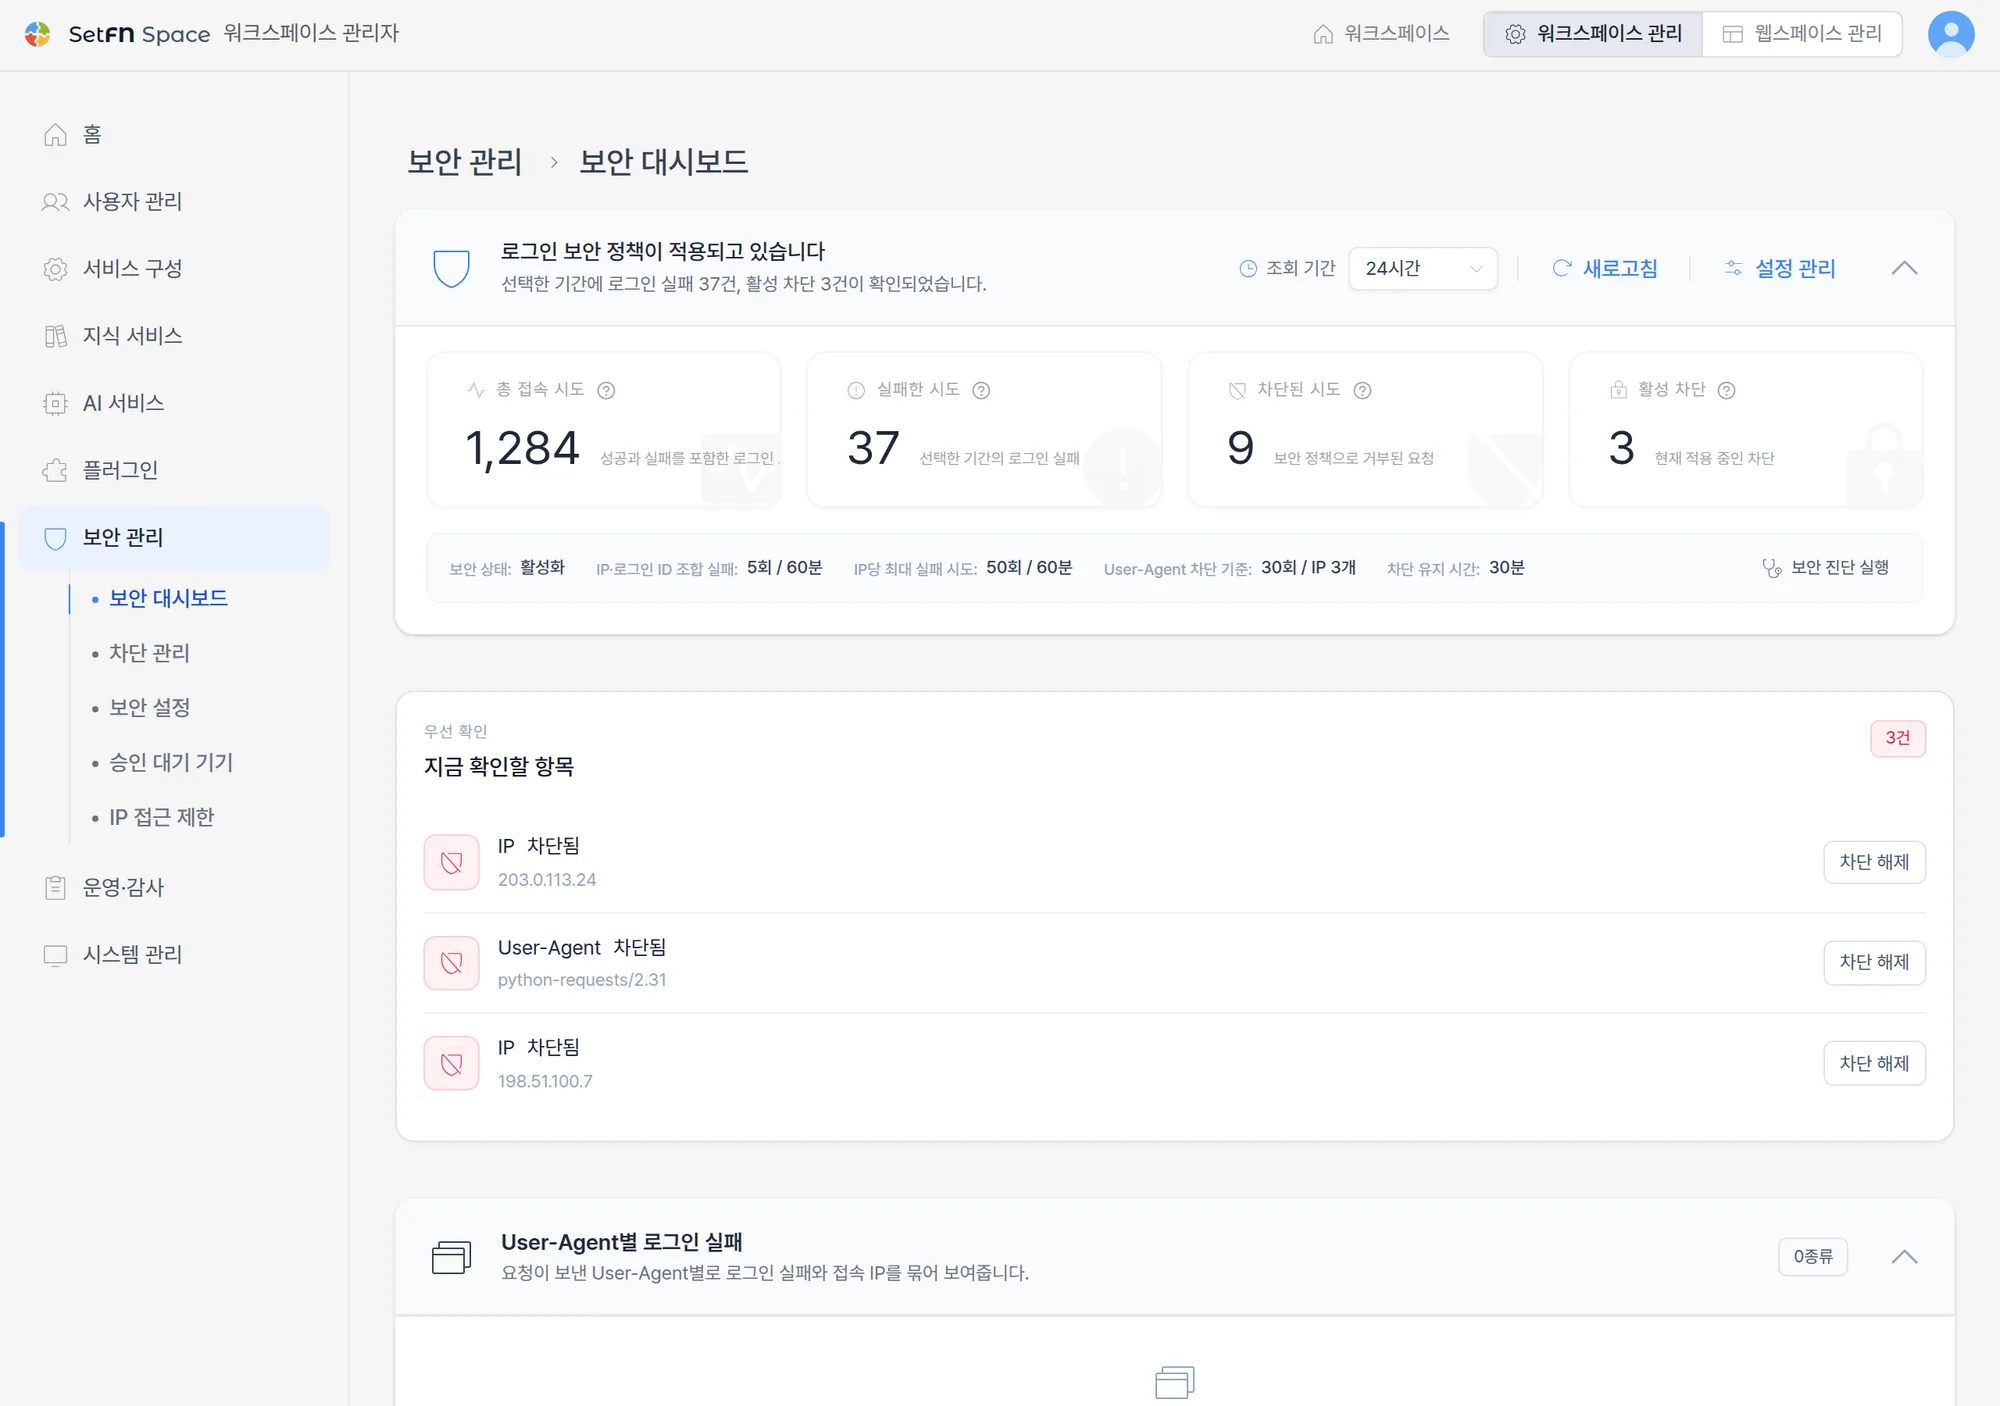
Task: Click the AI 서비스 chip icon
Action: tap(56, 403)
